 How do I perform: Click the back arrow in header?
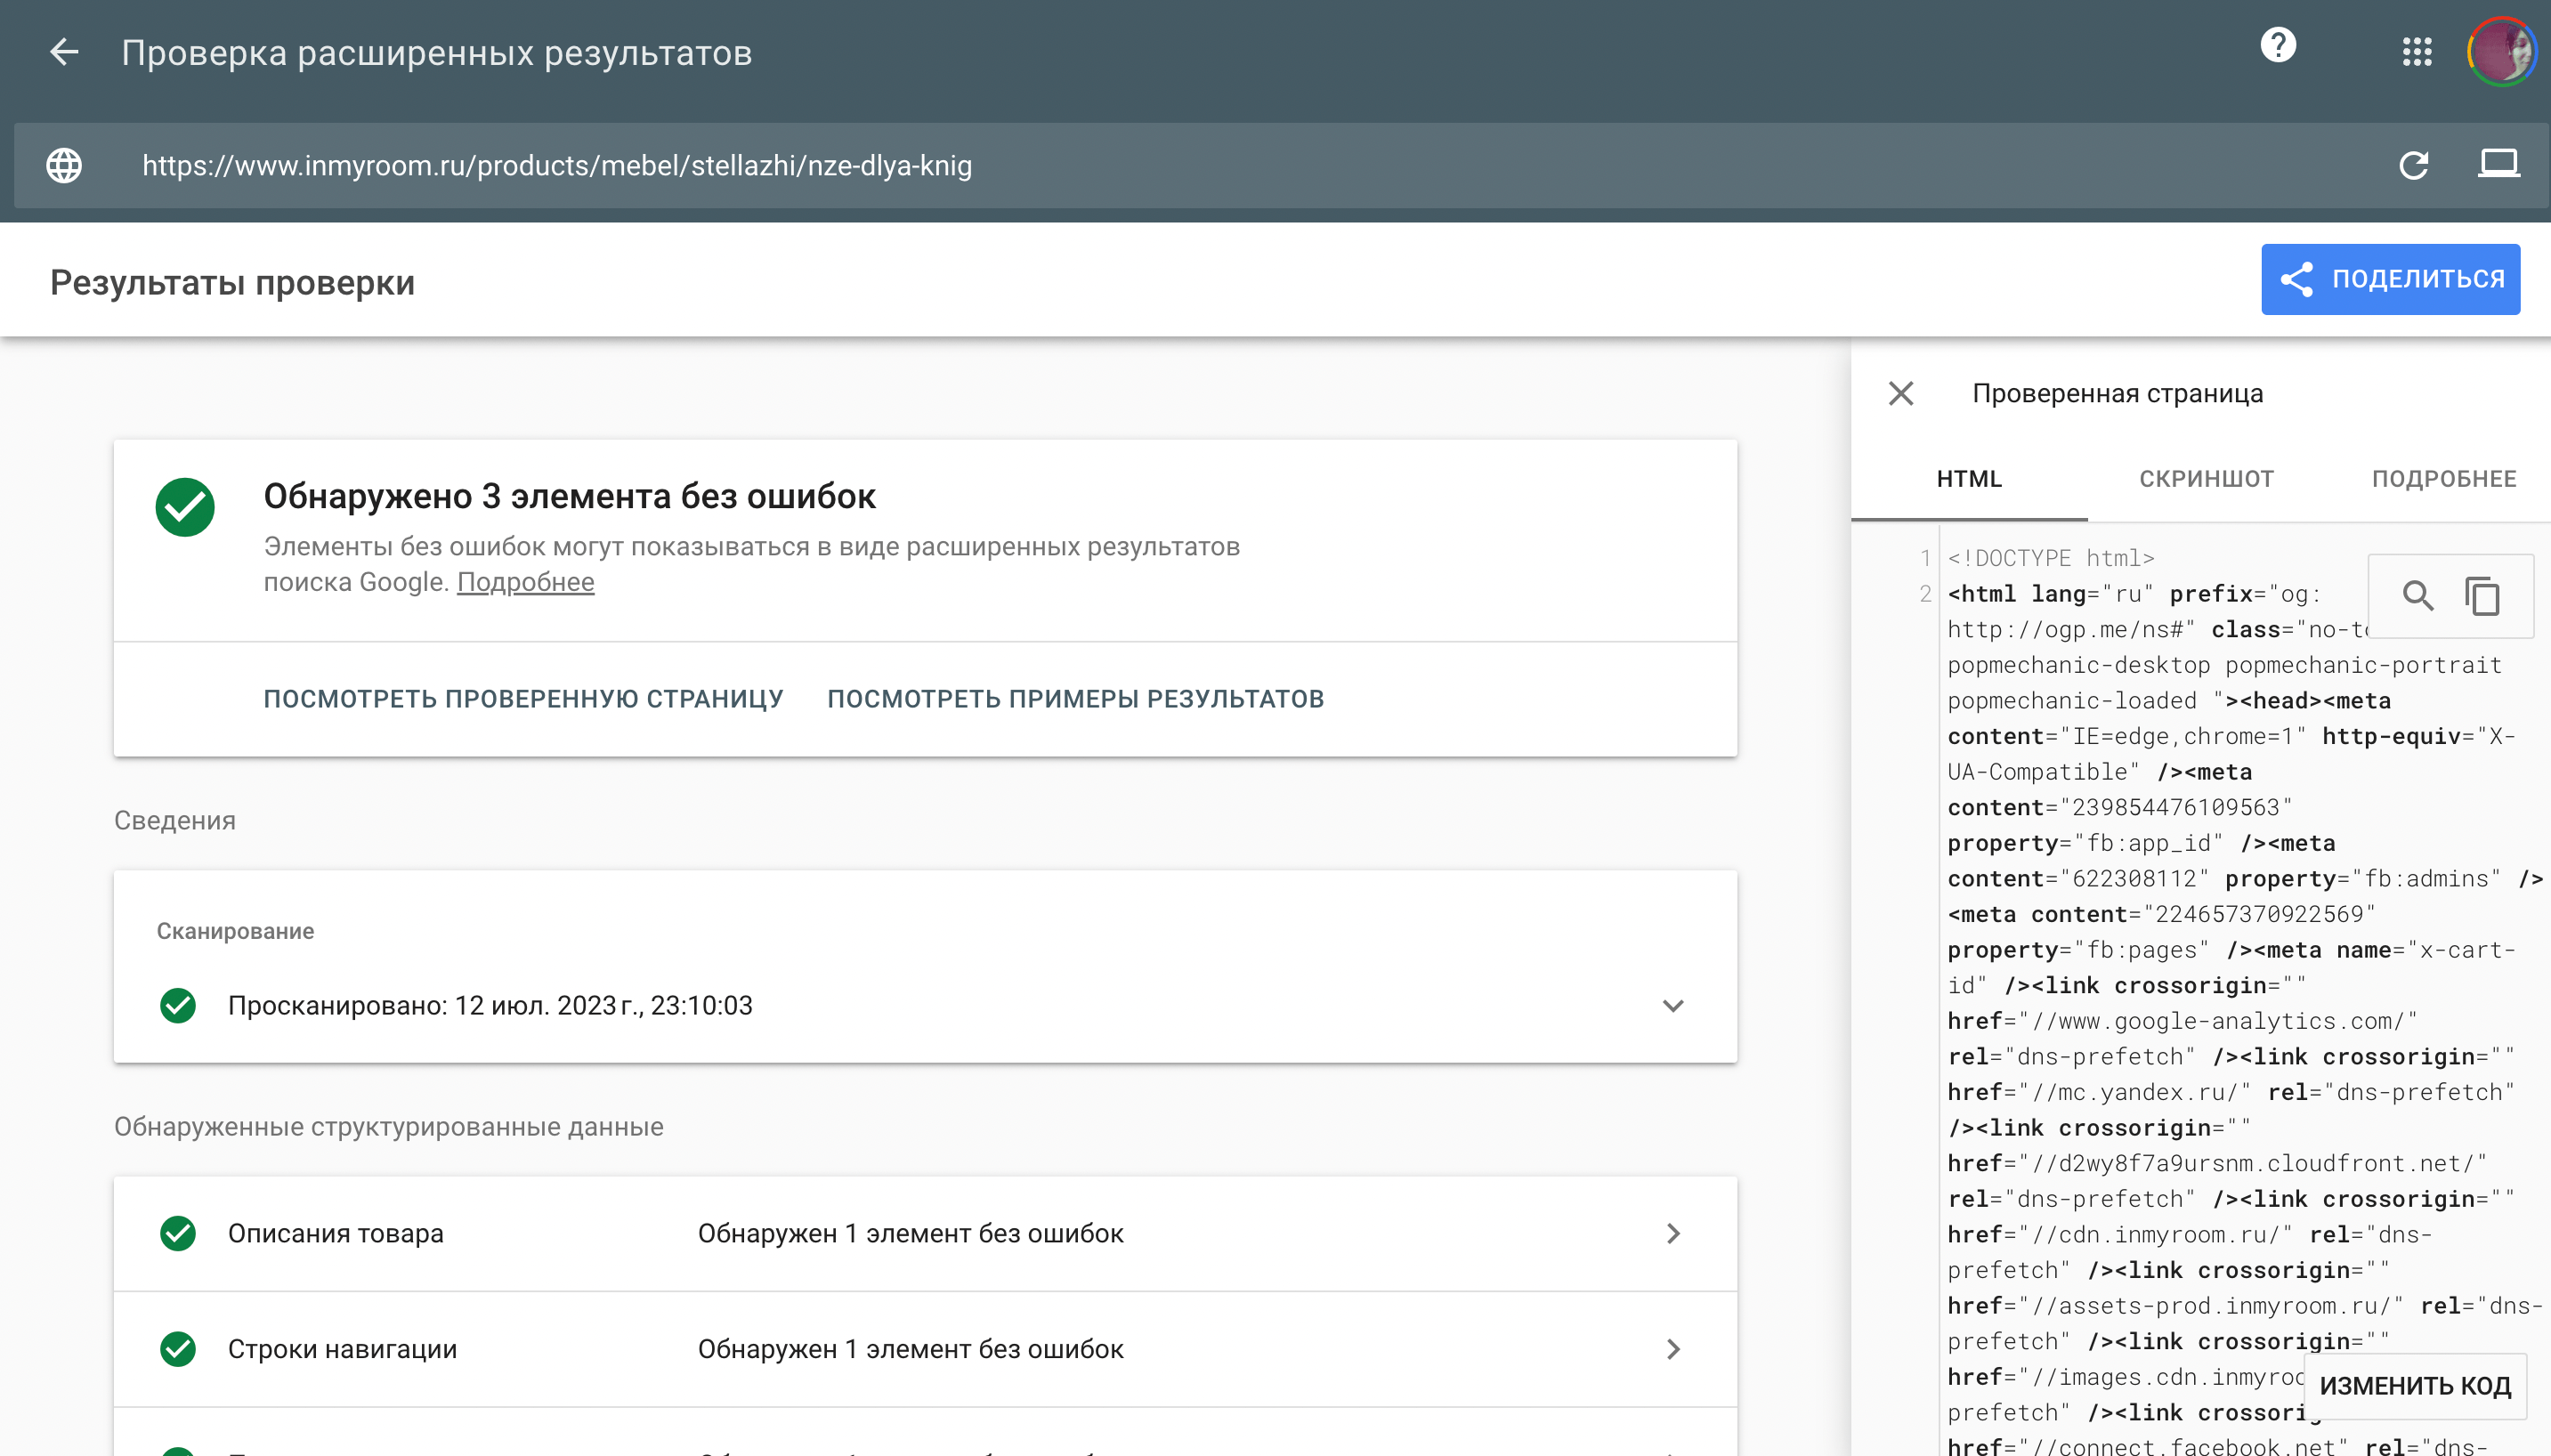[64, 52]
